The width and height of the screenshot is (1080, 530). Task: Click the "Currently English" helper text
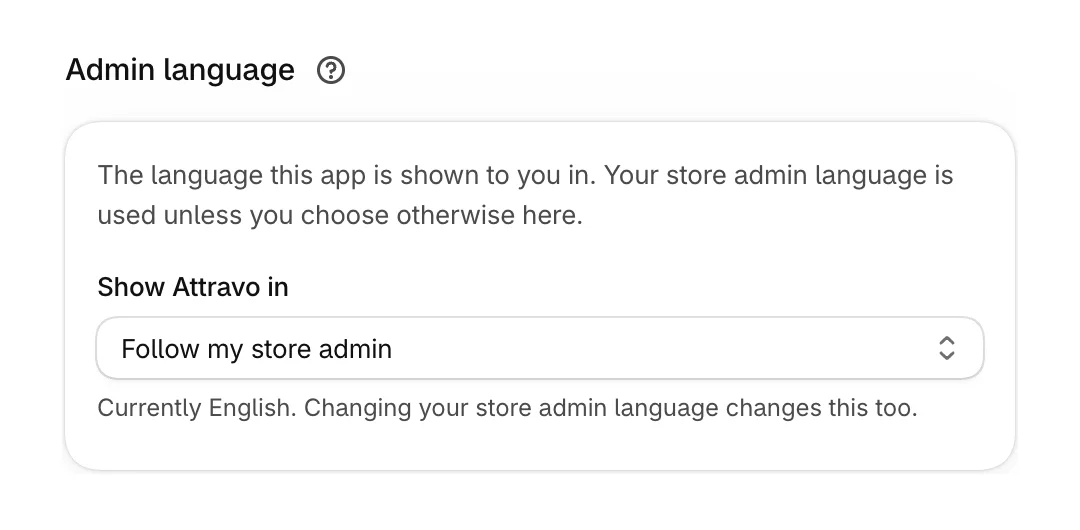point(507,408)
